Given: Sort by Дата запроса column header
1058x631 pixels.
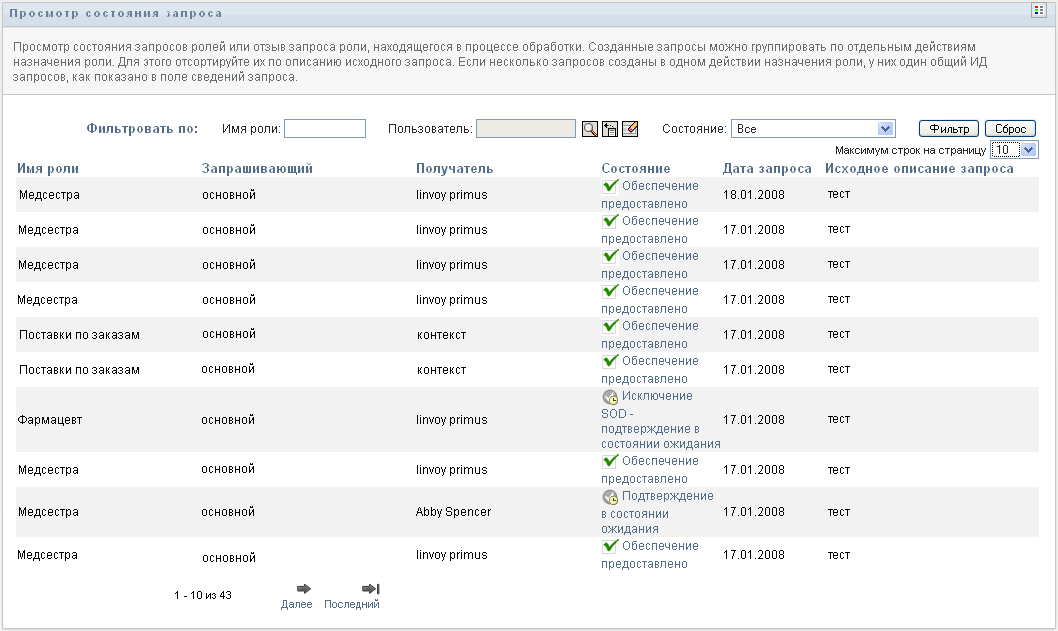Looking at the screenshot, I should pyautogui.click(x=767, y=168).
